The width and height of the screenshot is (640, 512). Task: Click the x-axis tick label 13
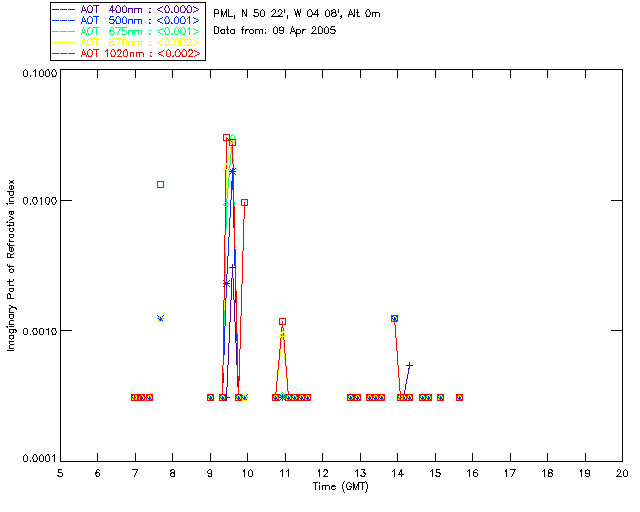tap(360, 473)
